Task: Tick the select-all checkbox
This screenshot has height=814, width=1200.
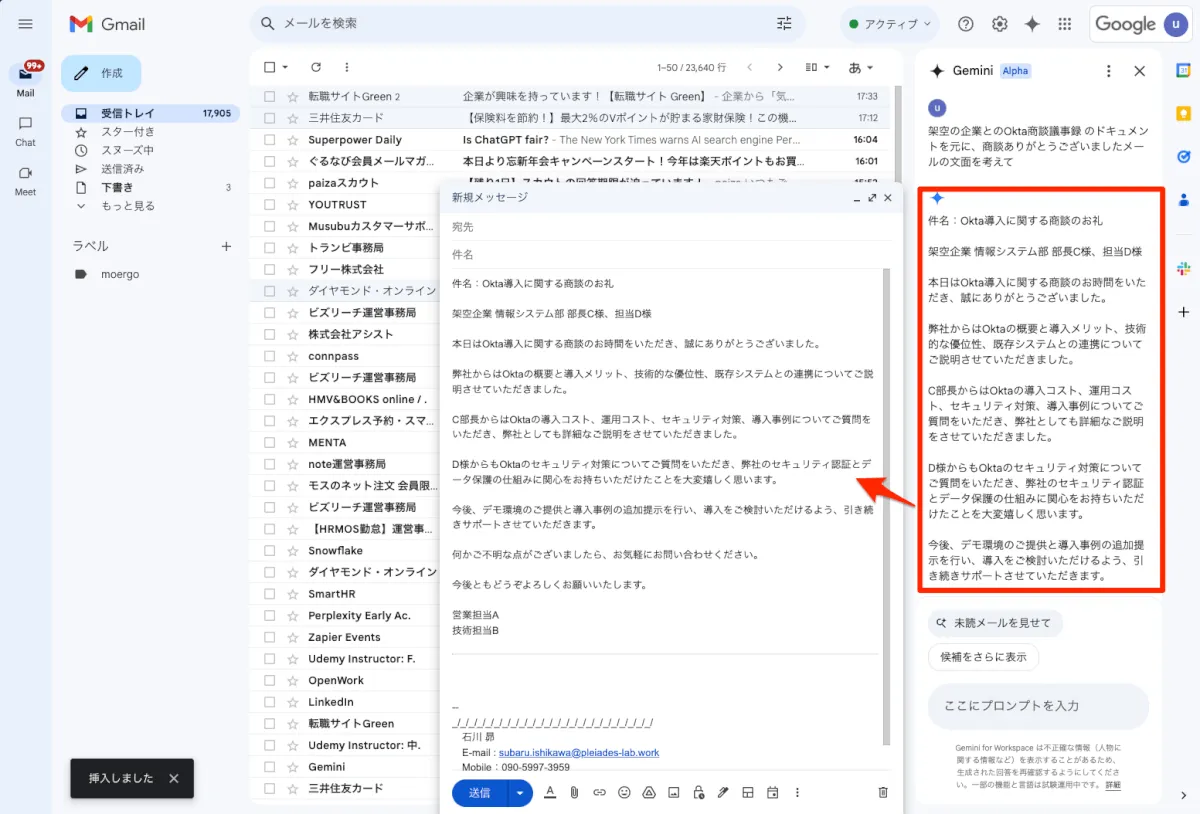Action: [x=269, y=67]
